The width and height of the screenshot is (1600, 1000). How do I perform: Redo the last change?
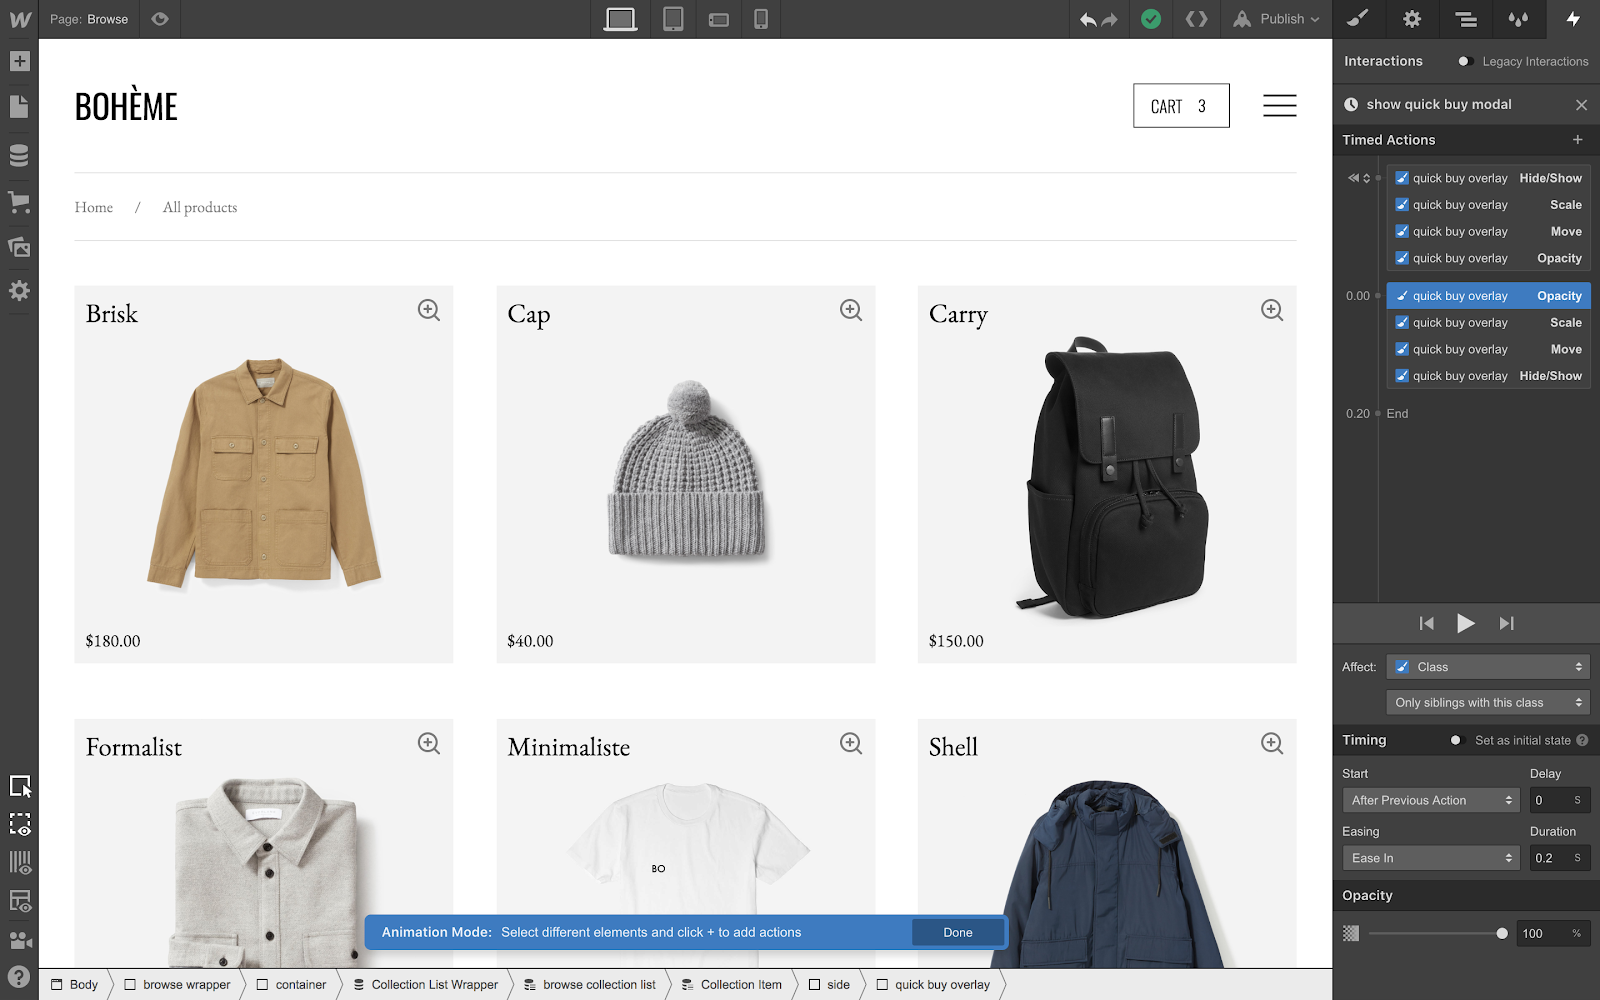point(1109,20)
